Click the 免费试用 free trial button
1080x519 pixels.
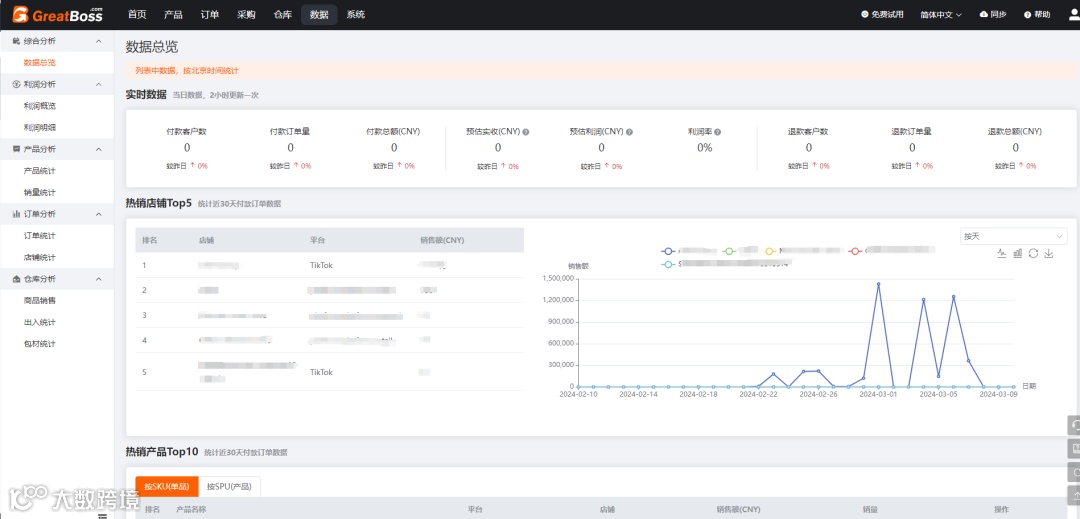point(882,14)
